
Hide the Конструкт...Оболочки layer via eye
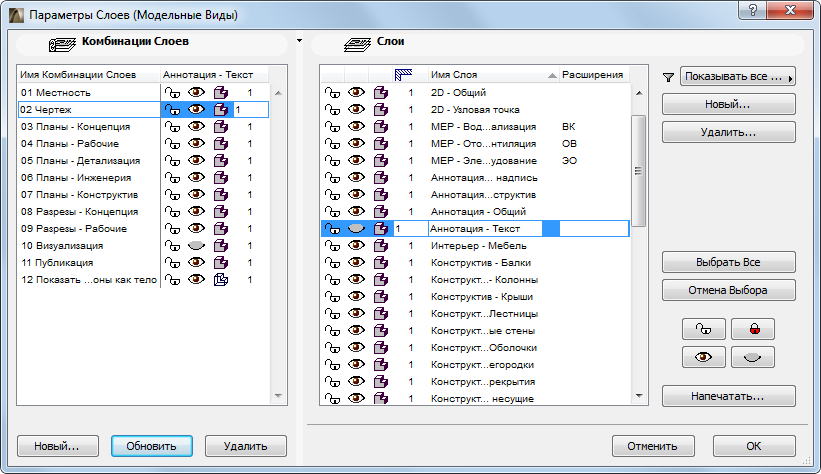click(356, 348)
